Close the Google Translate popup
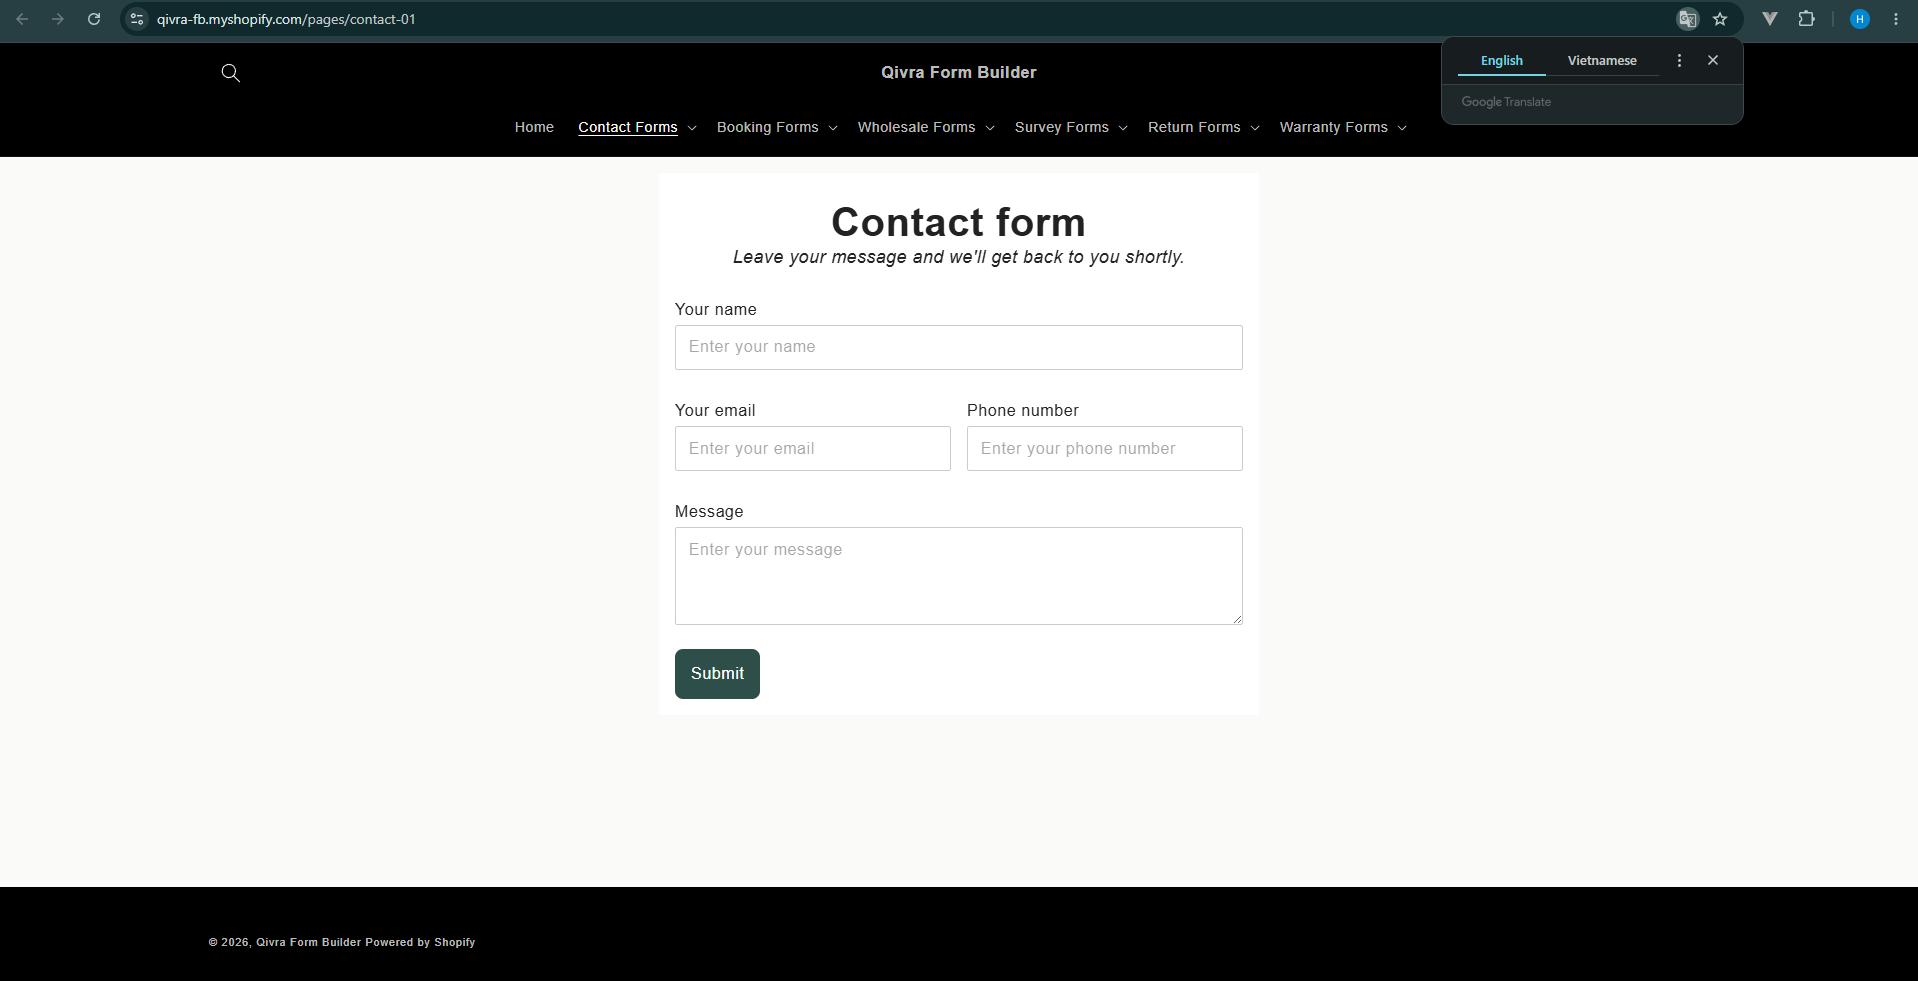1918x981 pixels. click(x=1713, y=60)
